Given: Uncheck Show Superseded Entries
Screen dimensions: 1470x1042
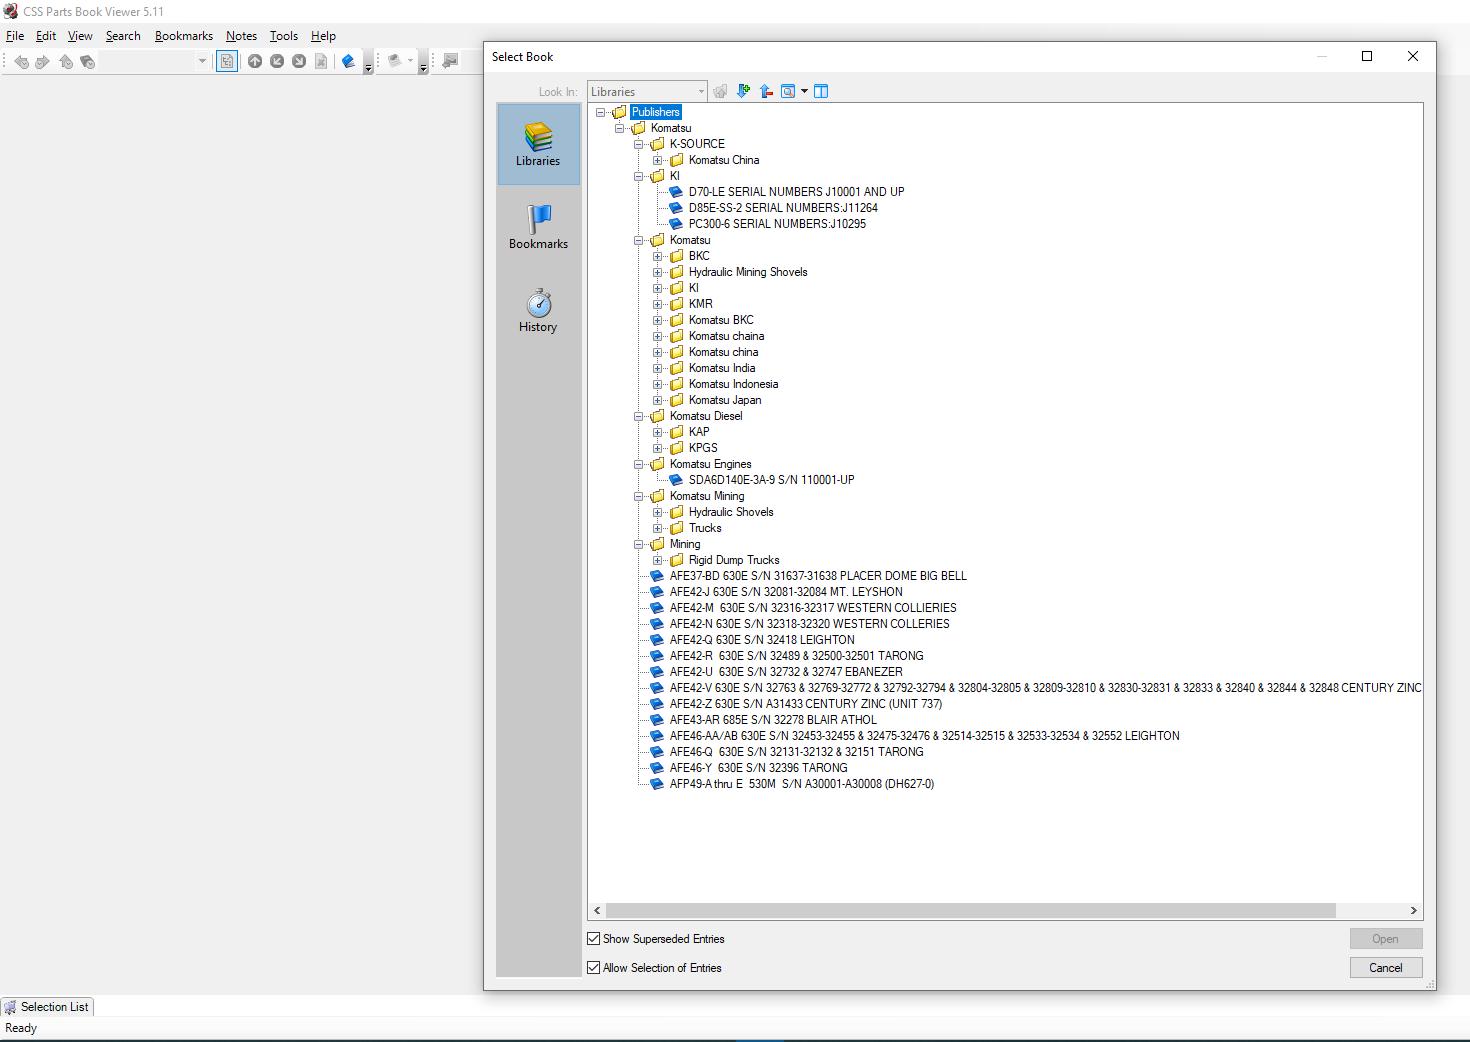Looking at the screenshot, I should 594,938.
